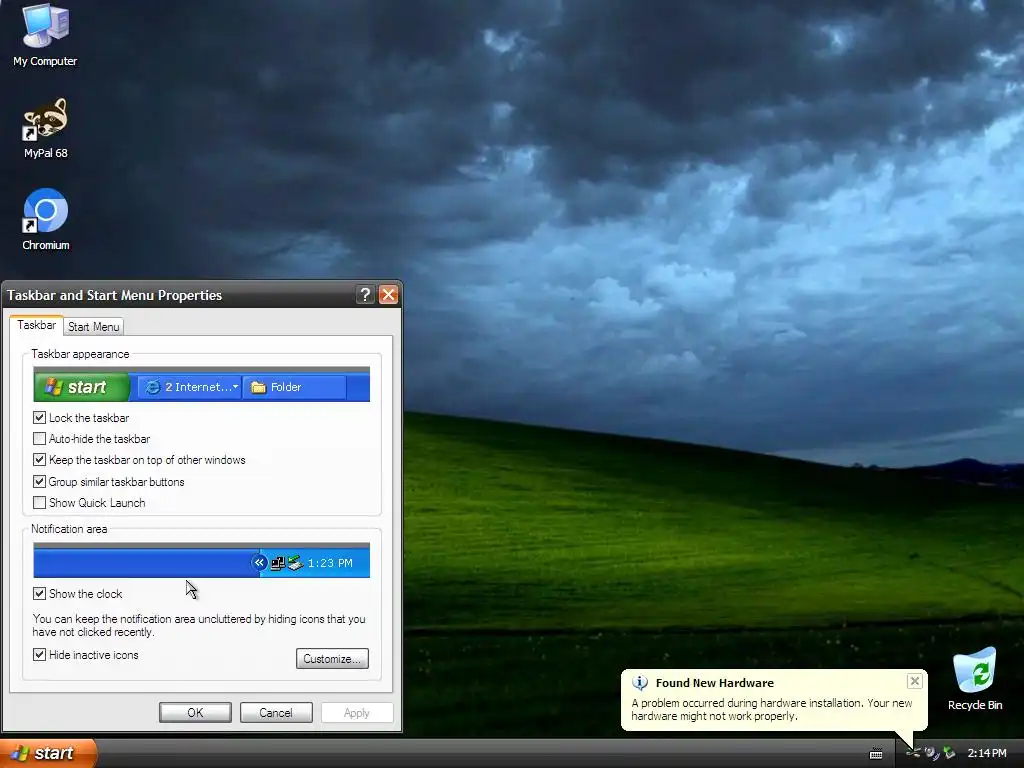
Task: Click the start button in appearance preview
Action: pos(82,387)
